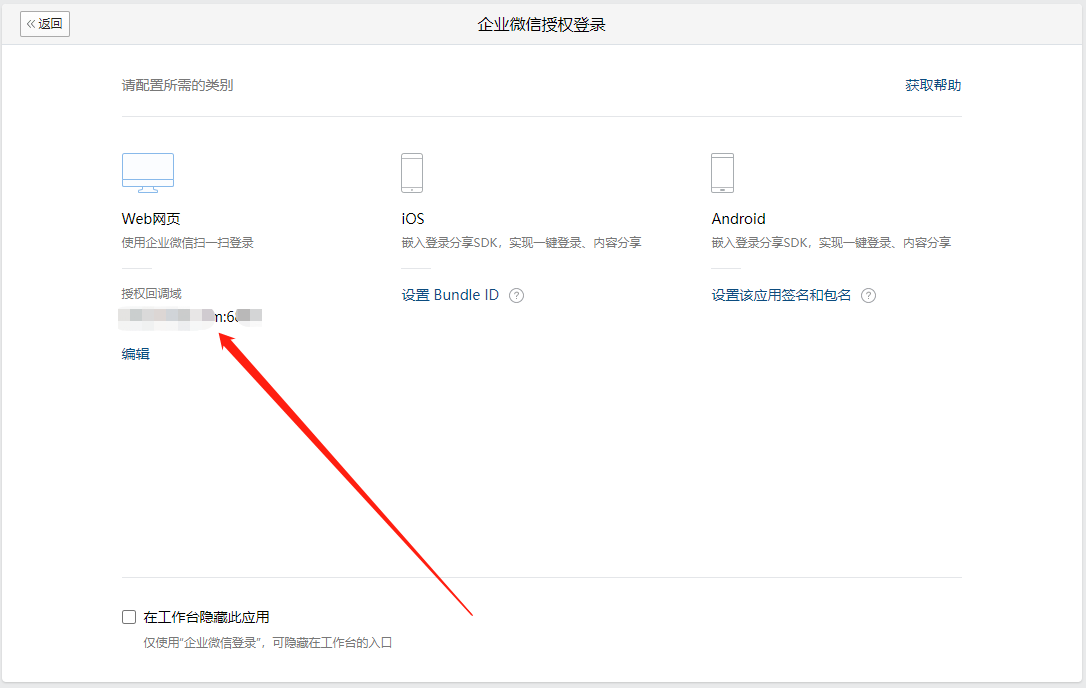The height and width of the screenshot is (688, 1086).
Task: Select the iOS heading text
Action: (x=413, y=219)
